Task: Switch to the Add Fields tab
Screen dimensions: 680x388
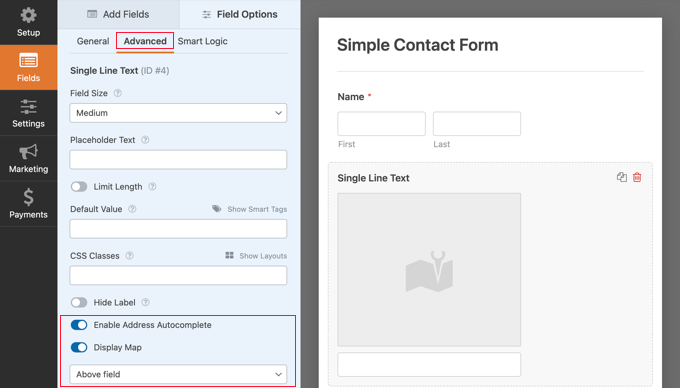Action: (118, 14)
